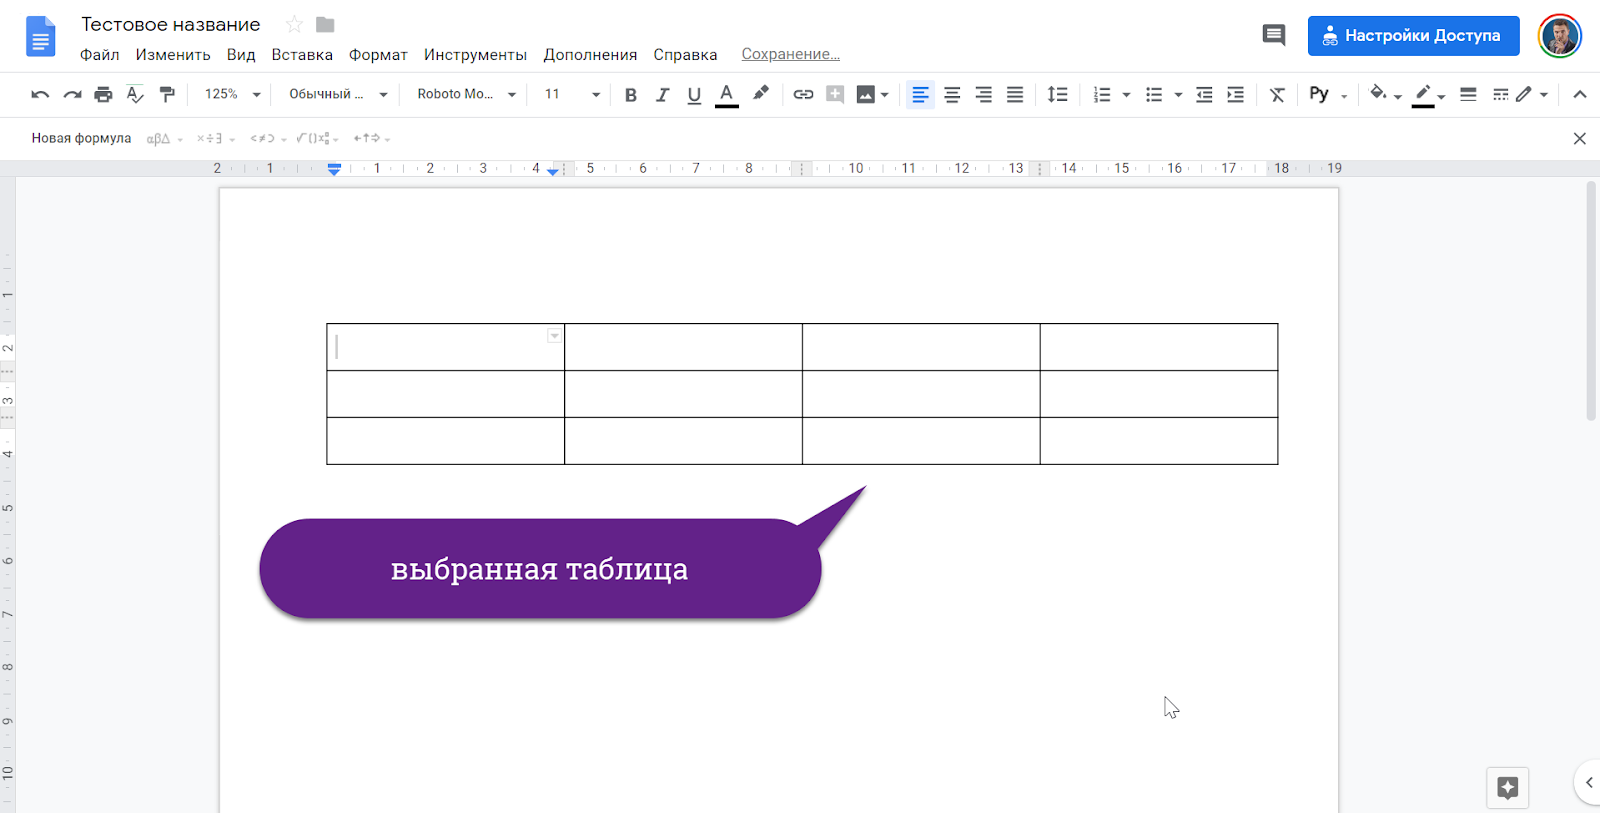Open the Файл menu
The image size is (1600, 813).
click(x=100, y=55)
